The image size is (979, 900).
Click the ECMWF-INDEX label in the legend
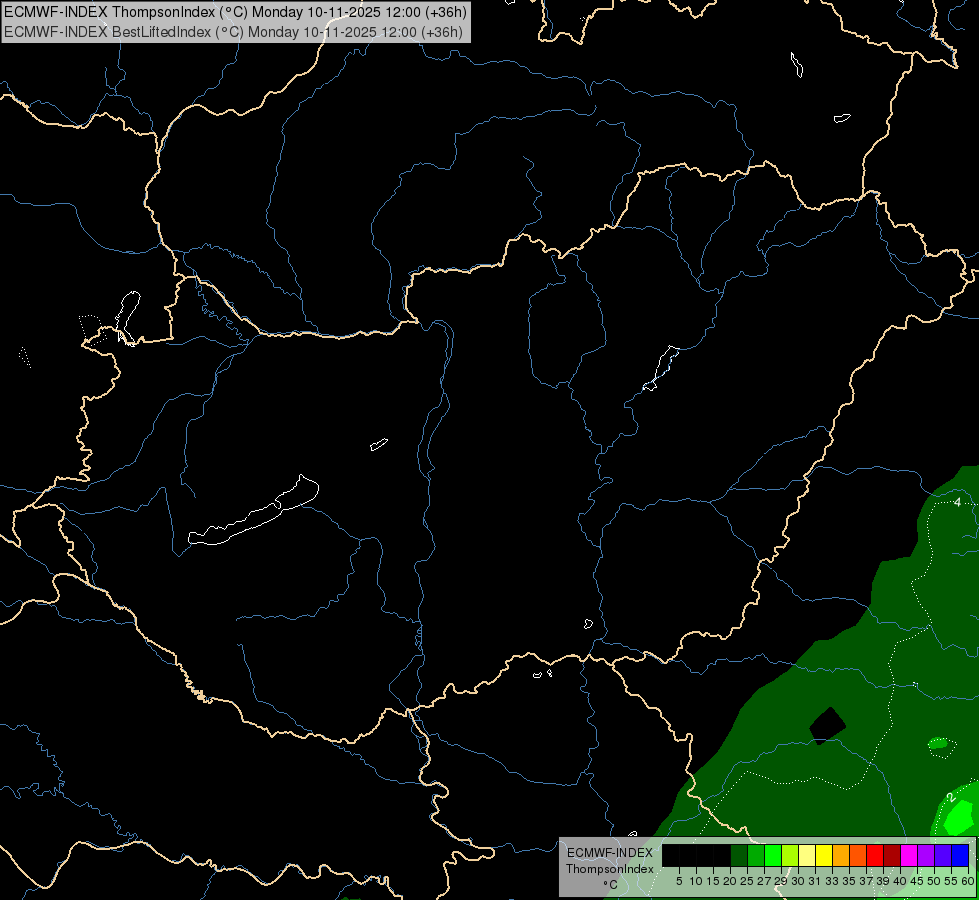610,853
